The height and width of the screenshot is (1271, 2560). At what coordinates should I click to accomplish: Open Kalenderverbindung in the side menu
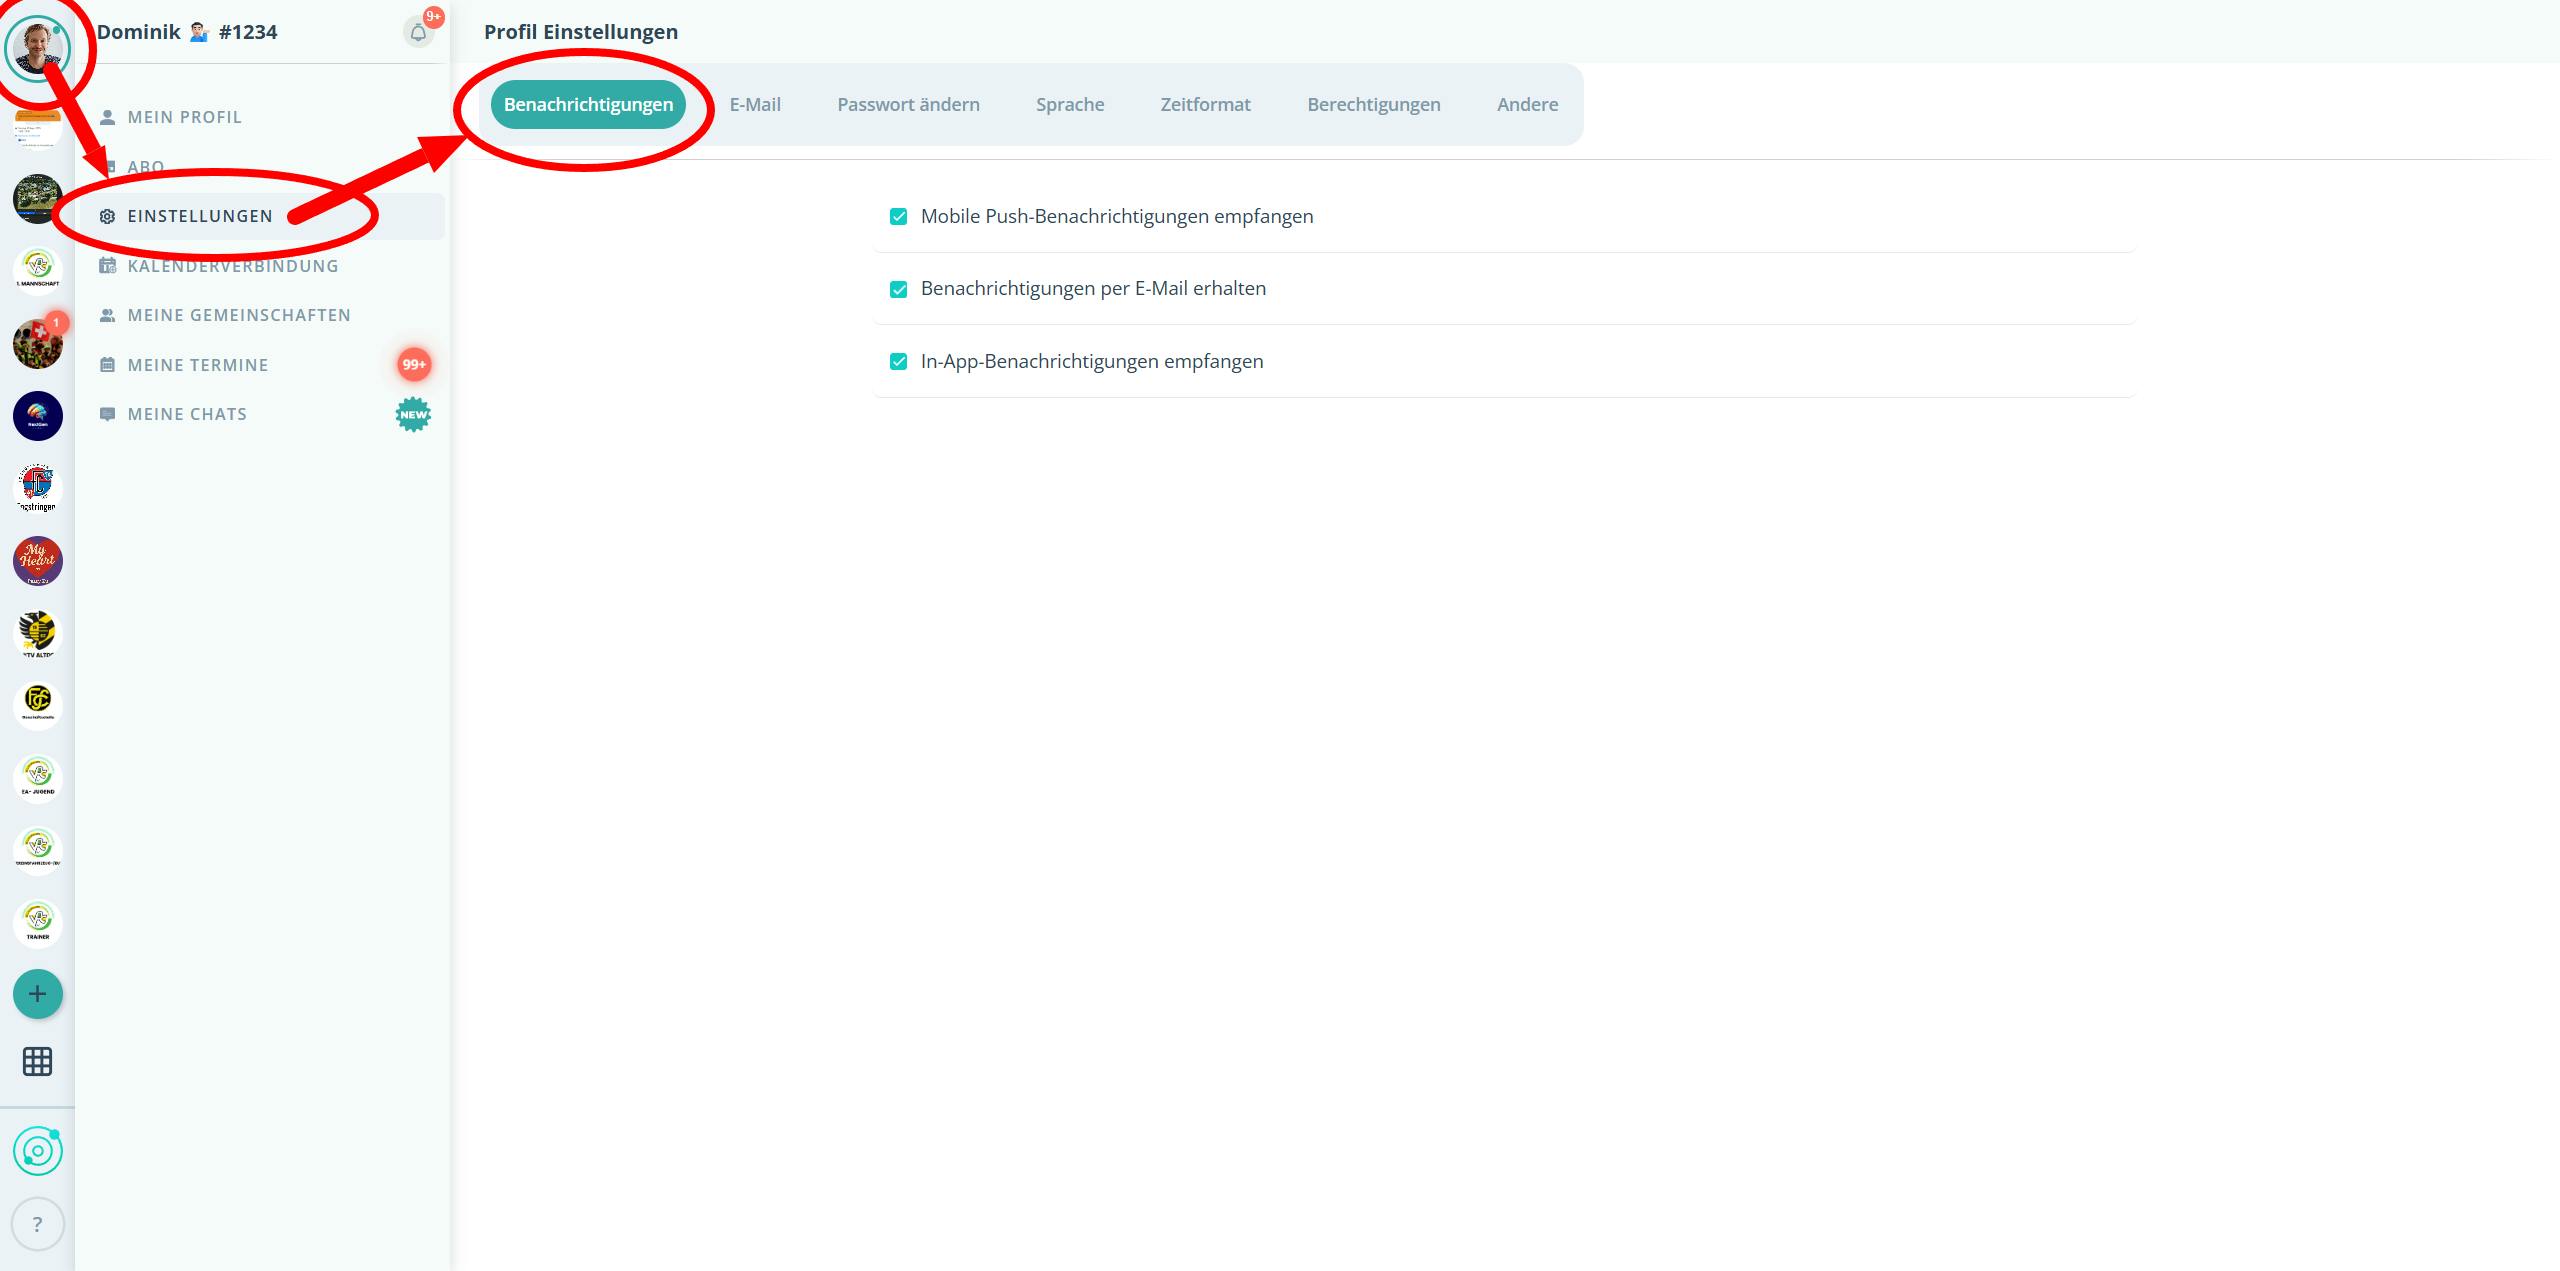pos(232,266)
